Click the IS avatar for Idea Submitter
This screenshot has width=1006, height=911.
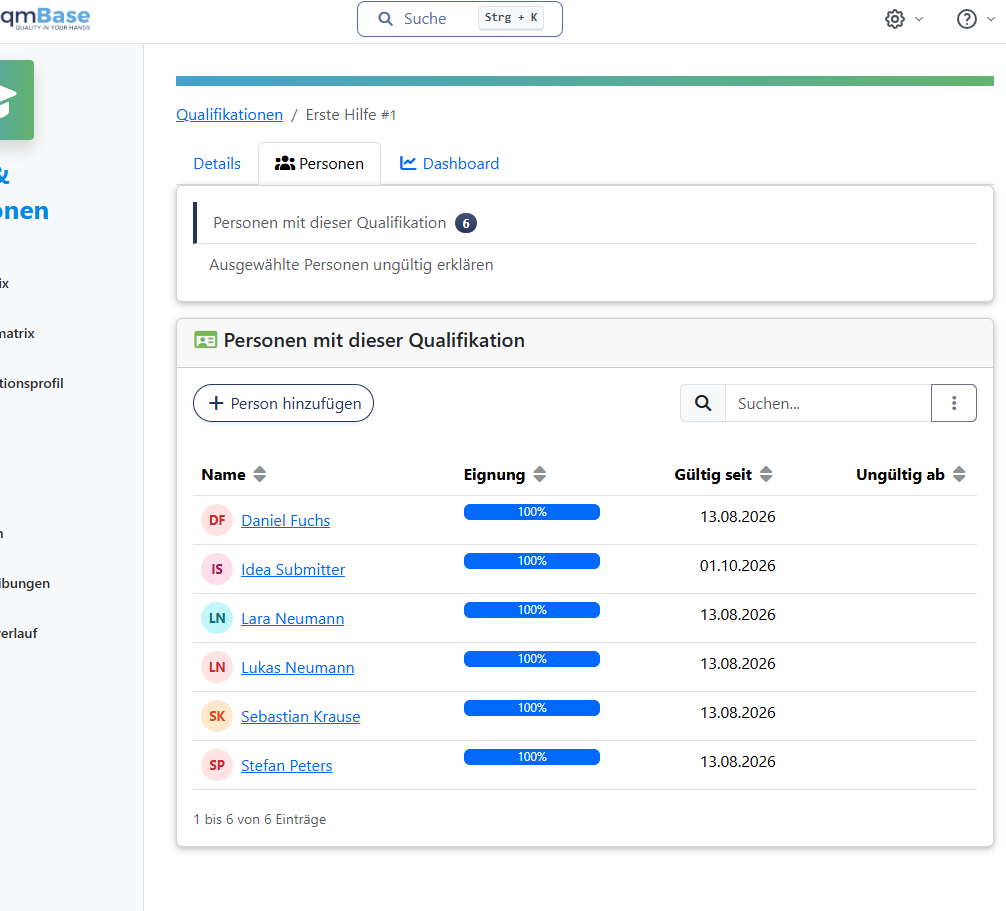217,569
